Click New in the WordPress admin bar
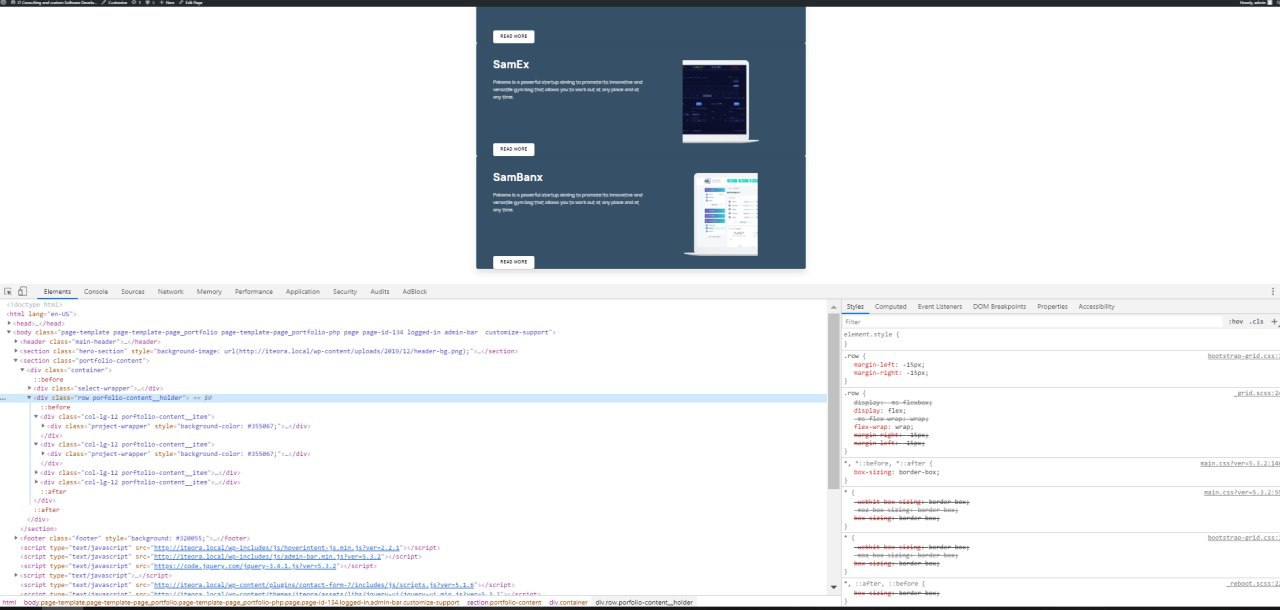Image resolution: width=1280 pixels, height=610 pixels. coord(167,3)
